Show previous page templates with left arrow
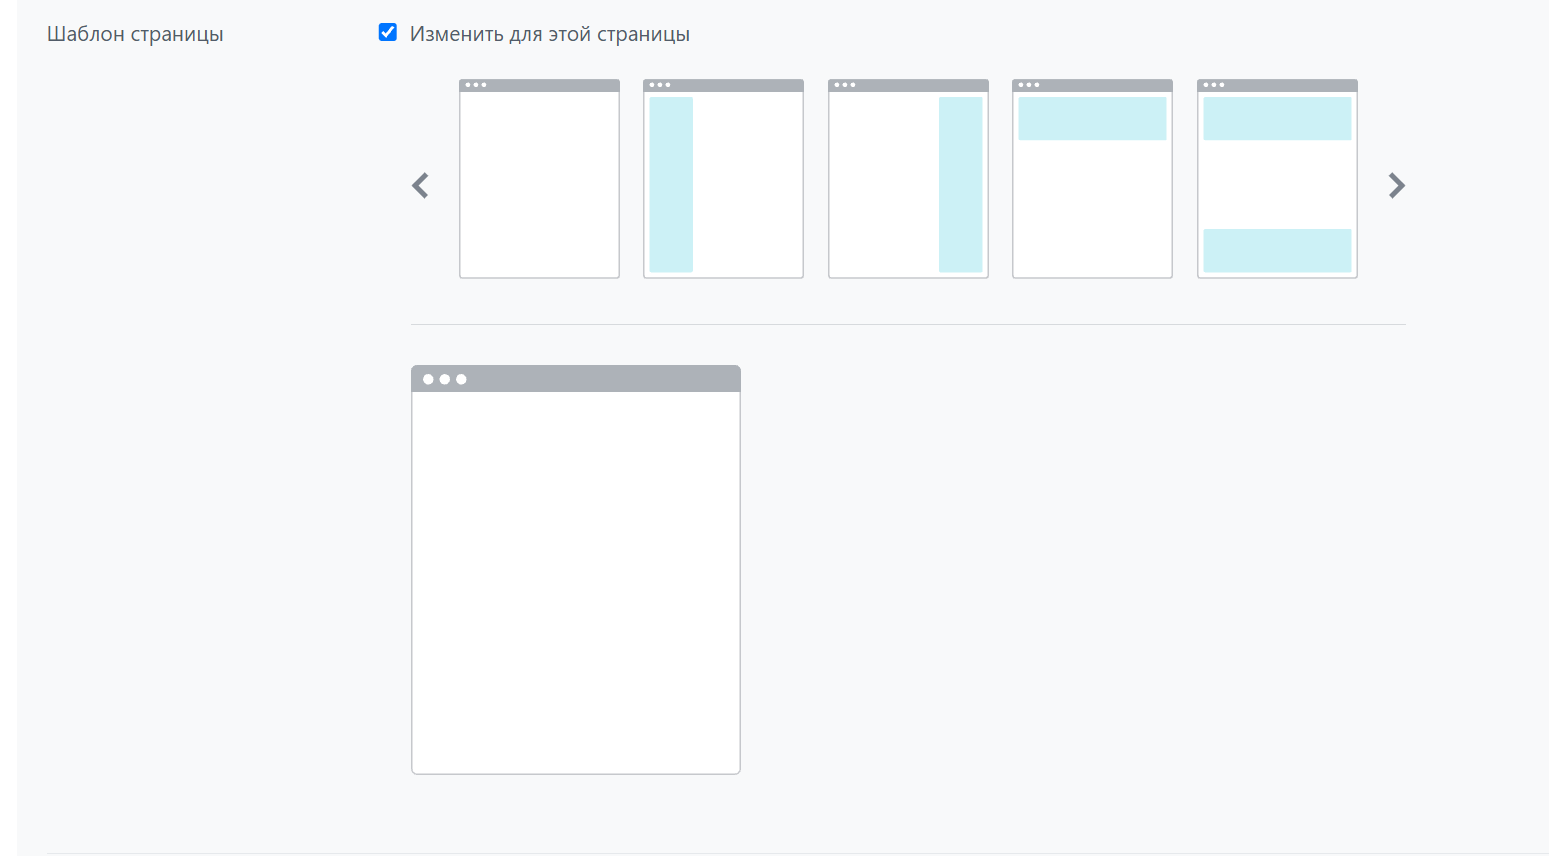Viewport: 1549px width, 856px height. coord(421,186)
